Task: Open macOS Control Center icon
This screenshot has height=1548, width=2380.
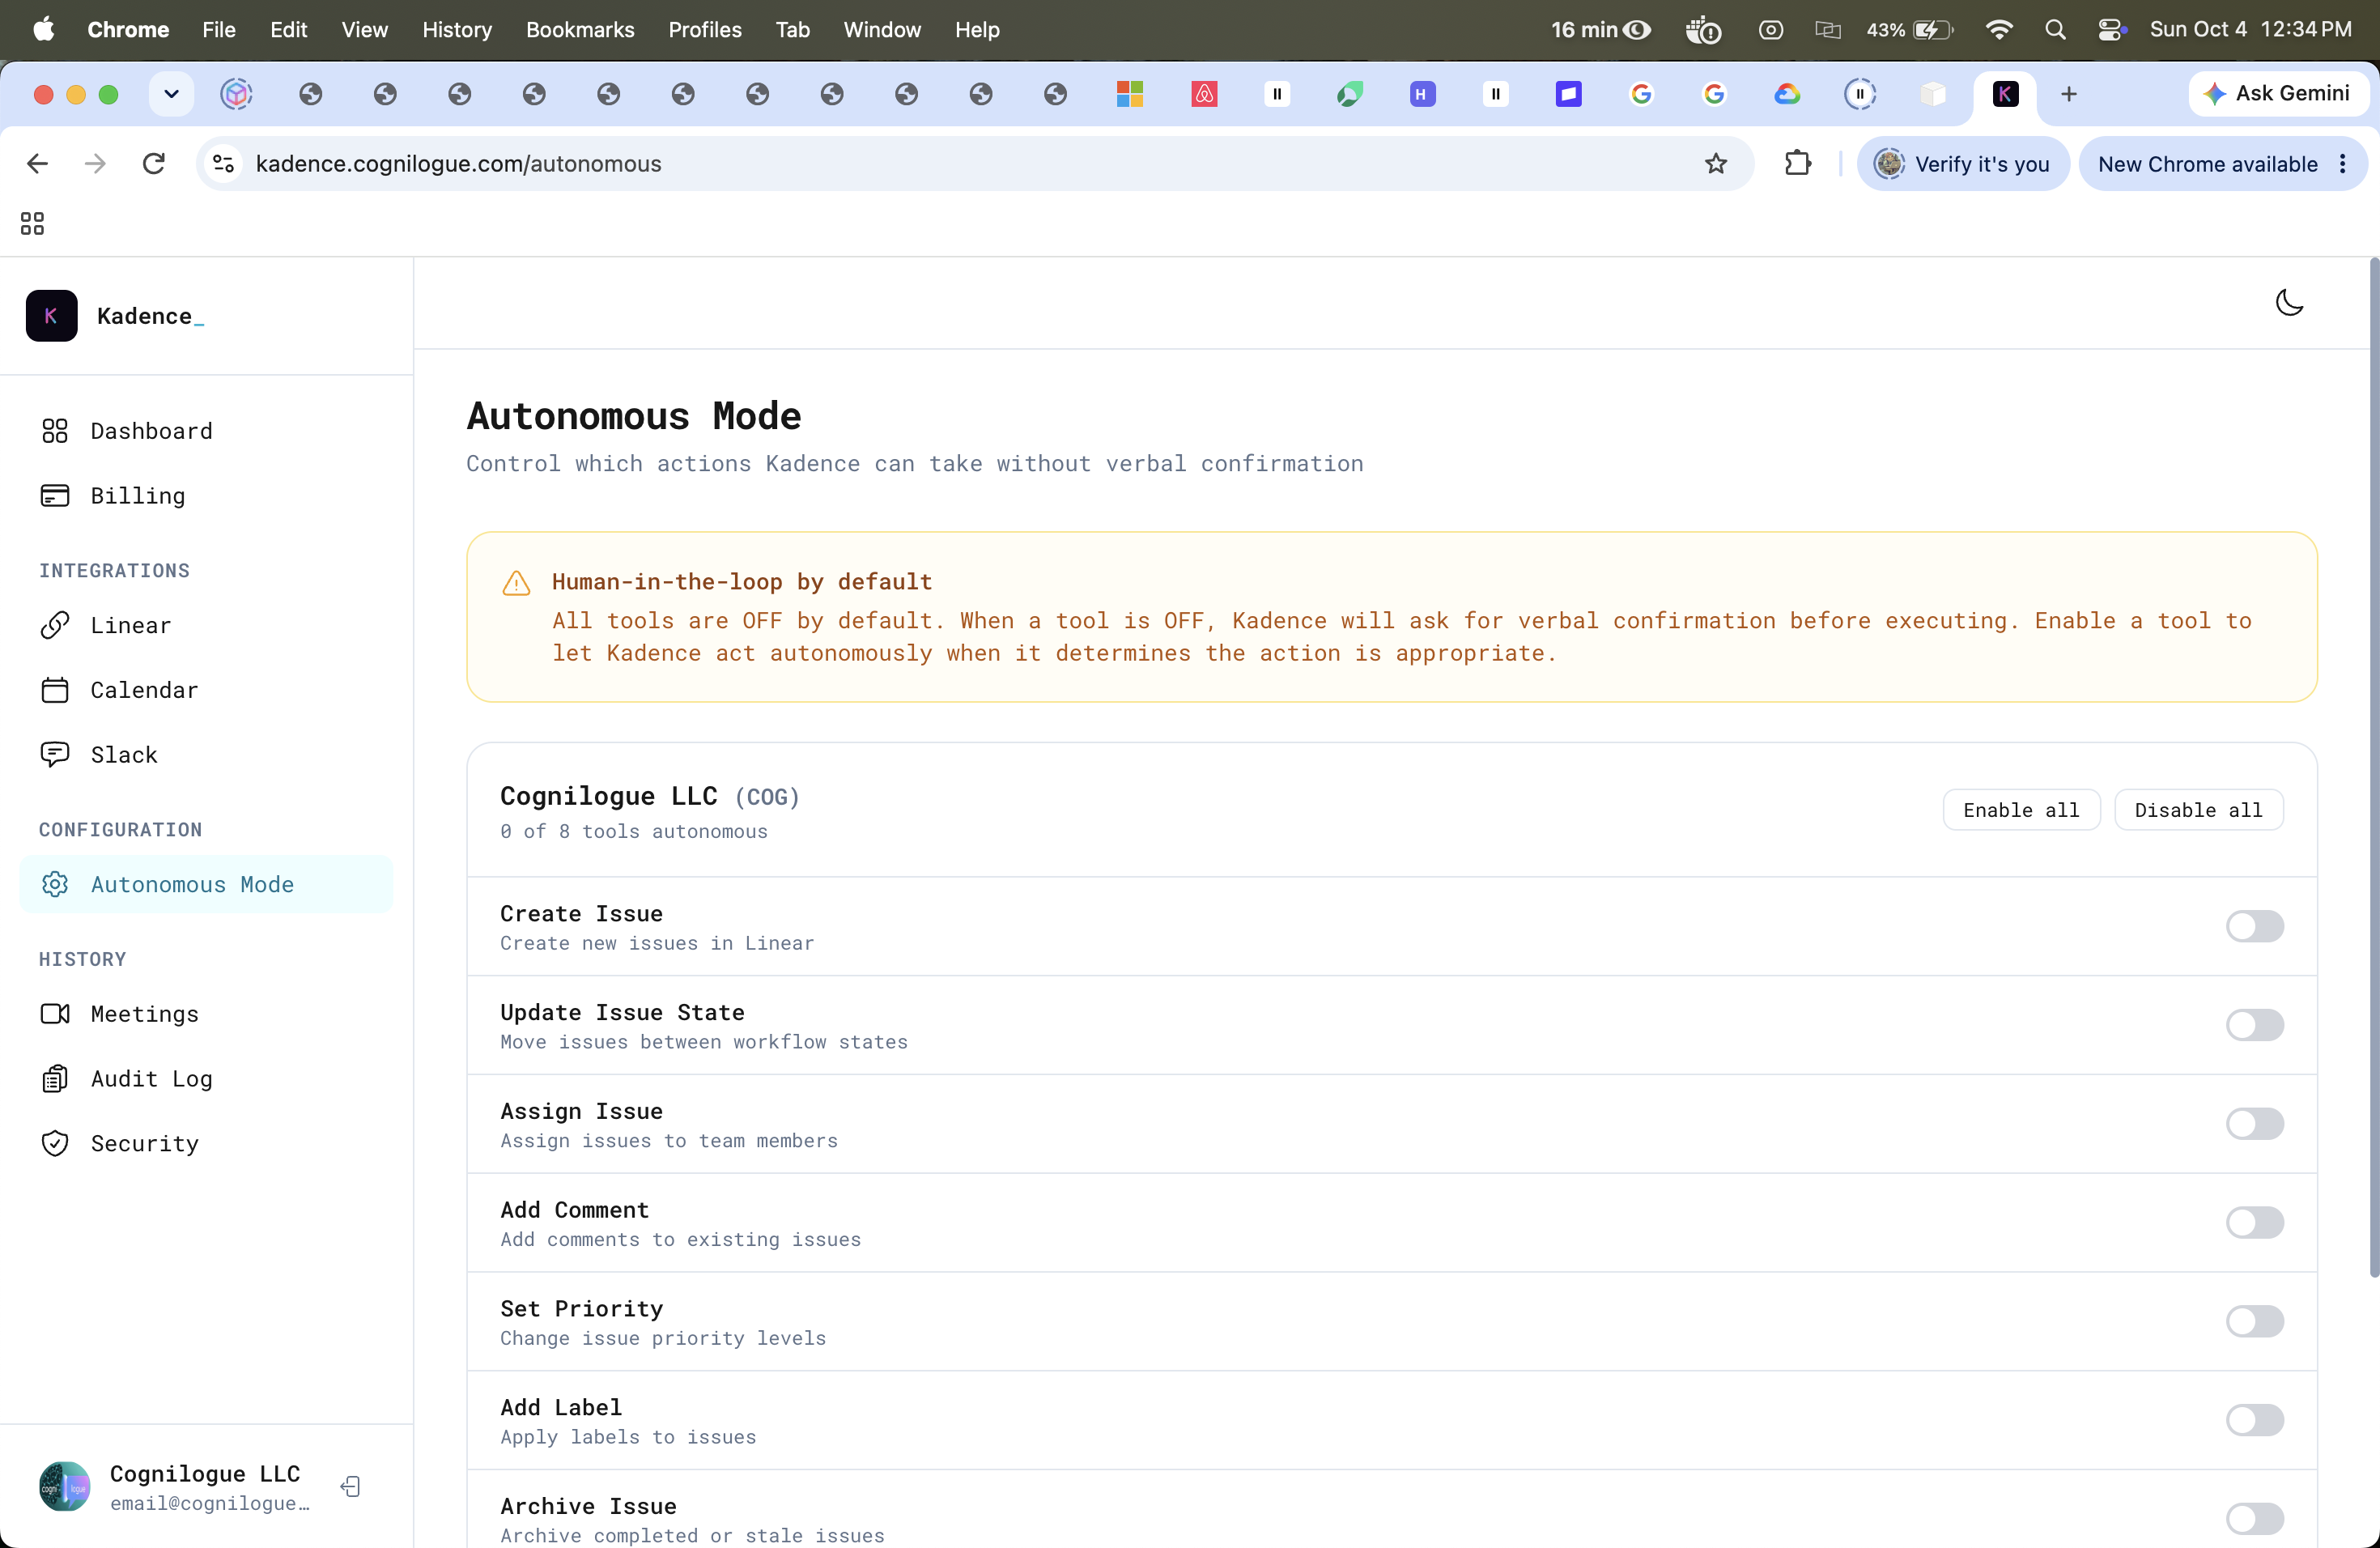Action: (2110, 30)
